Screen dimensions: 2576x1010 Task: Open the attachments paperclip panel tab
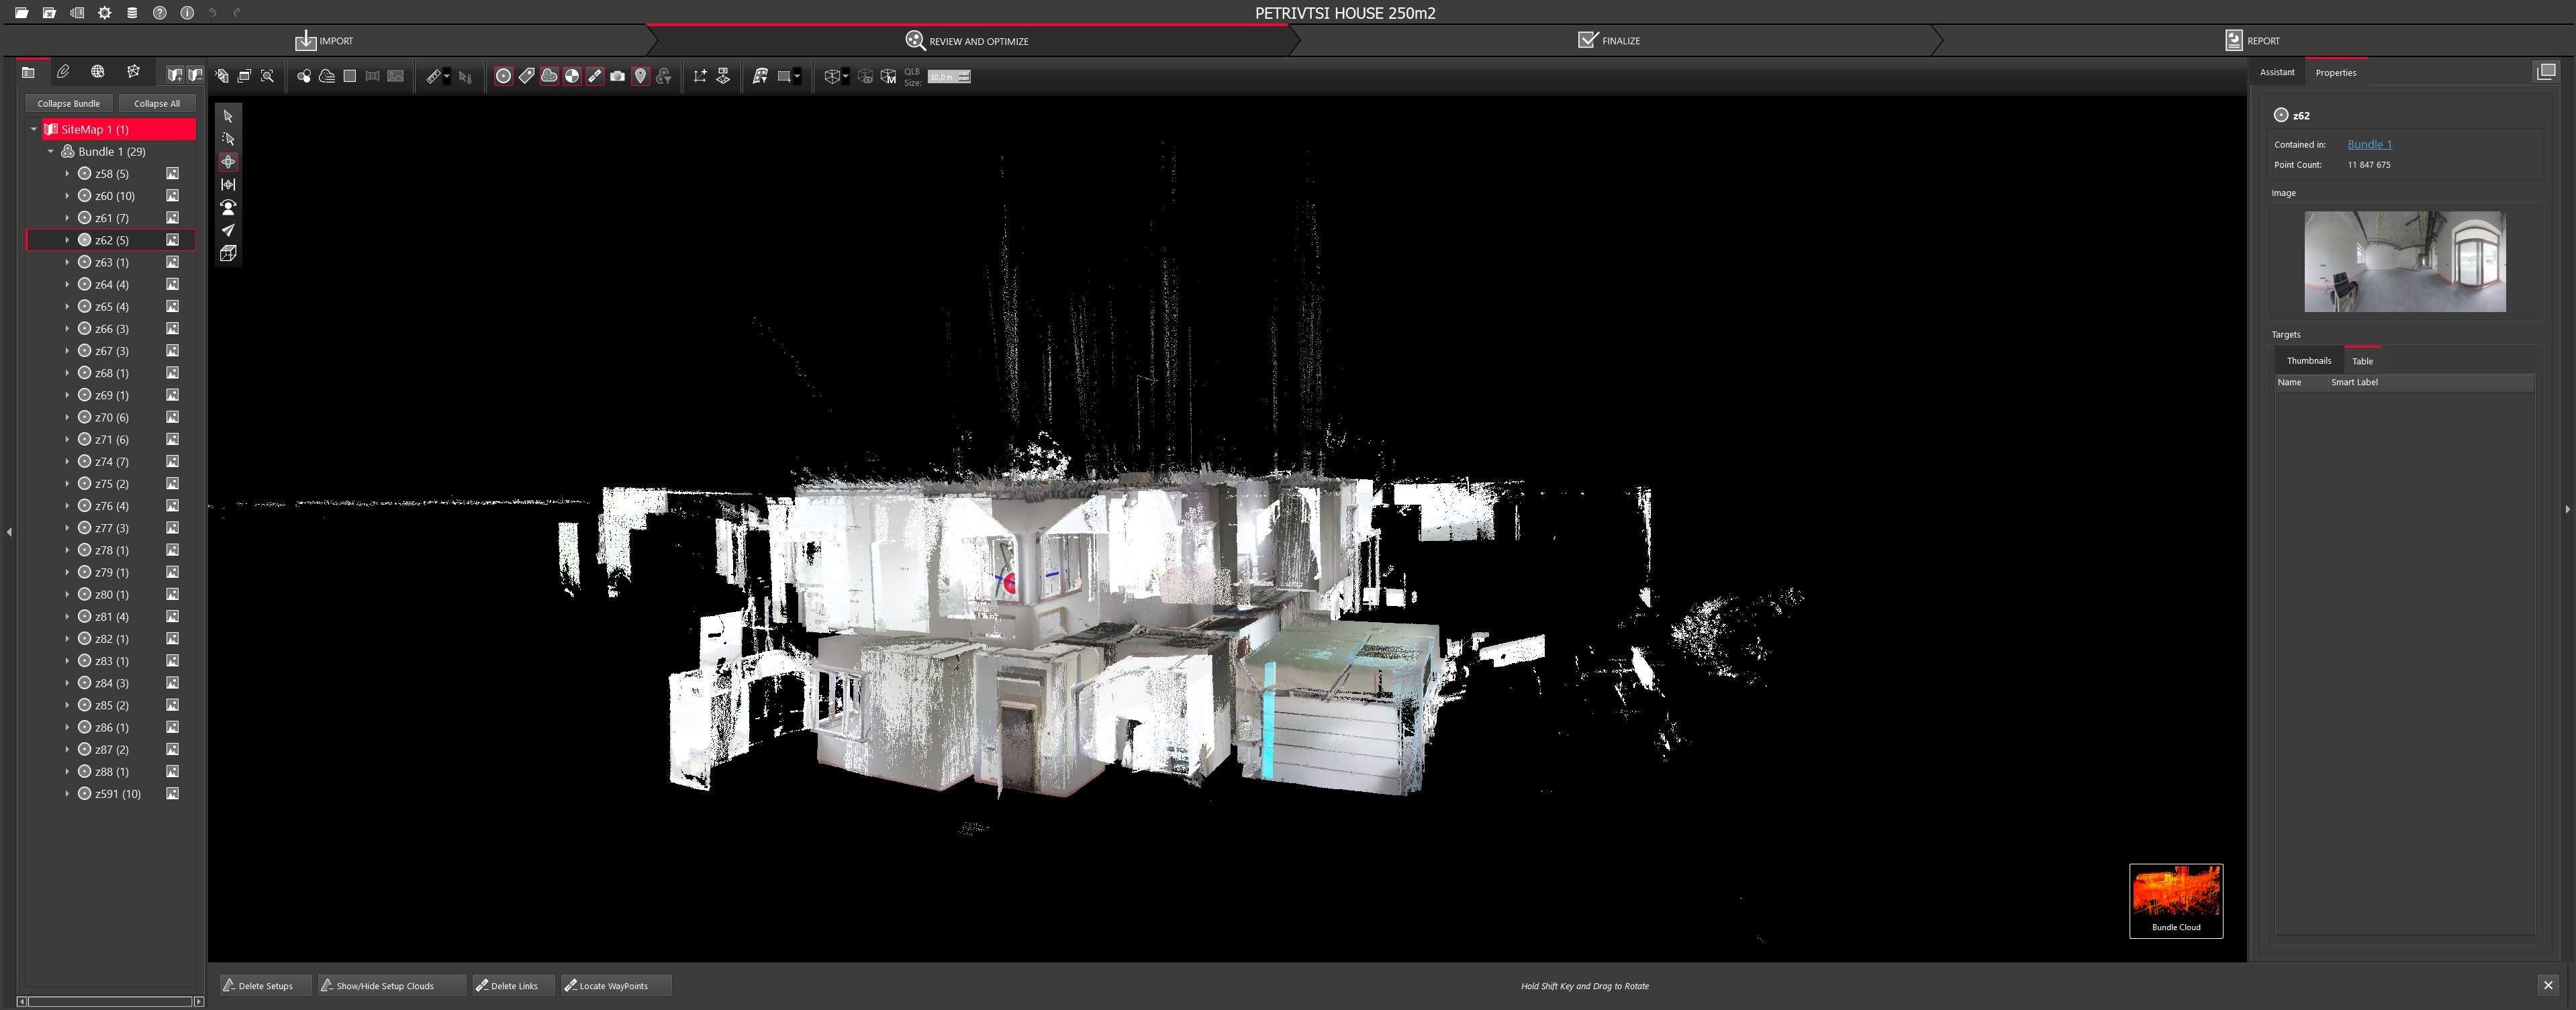point(63,72)
